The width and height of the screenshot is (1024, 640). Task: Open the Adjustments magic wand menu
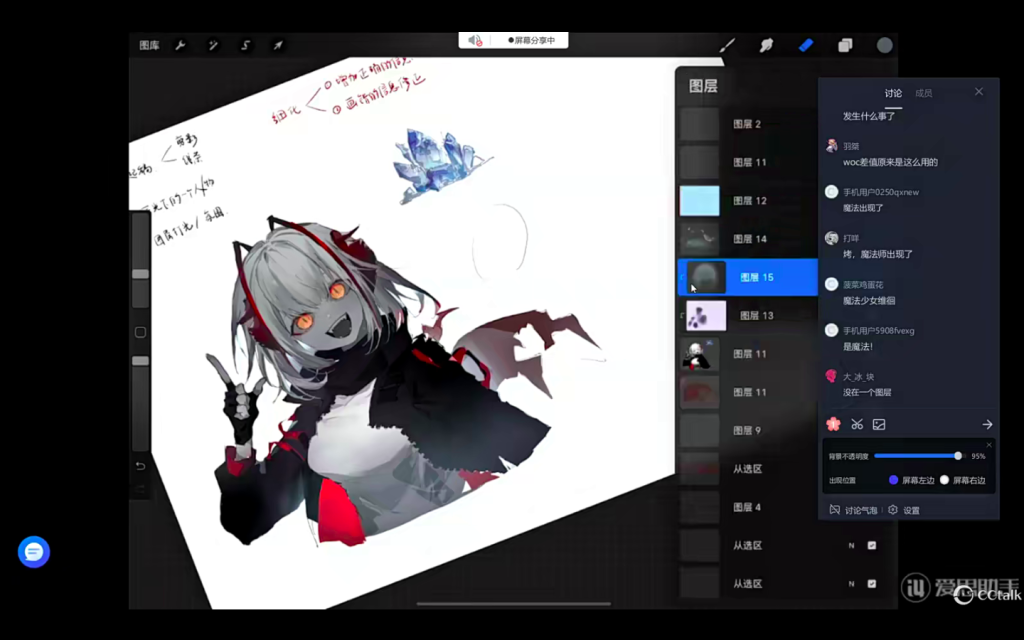coord(213,45)
